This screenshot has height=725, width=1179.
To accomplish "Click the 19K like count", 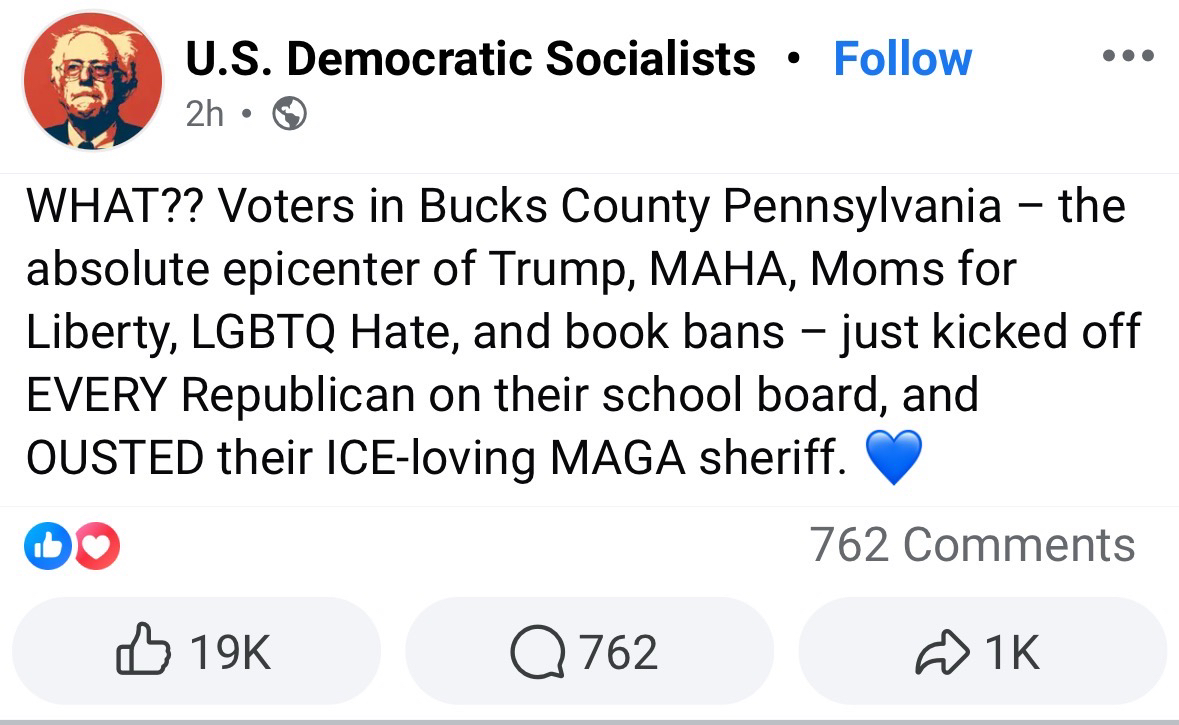I will pyautogui.click(x=230, y=653).
